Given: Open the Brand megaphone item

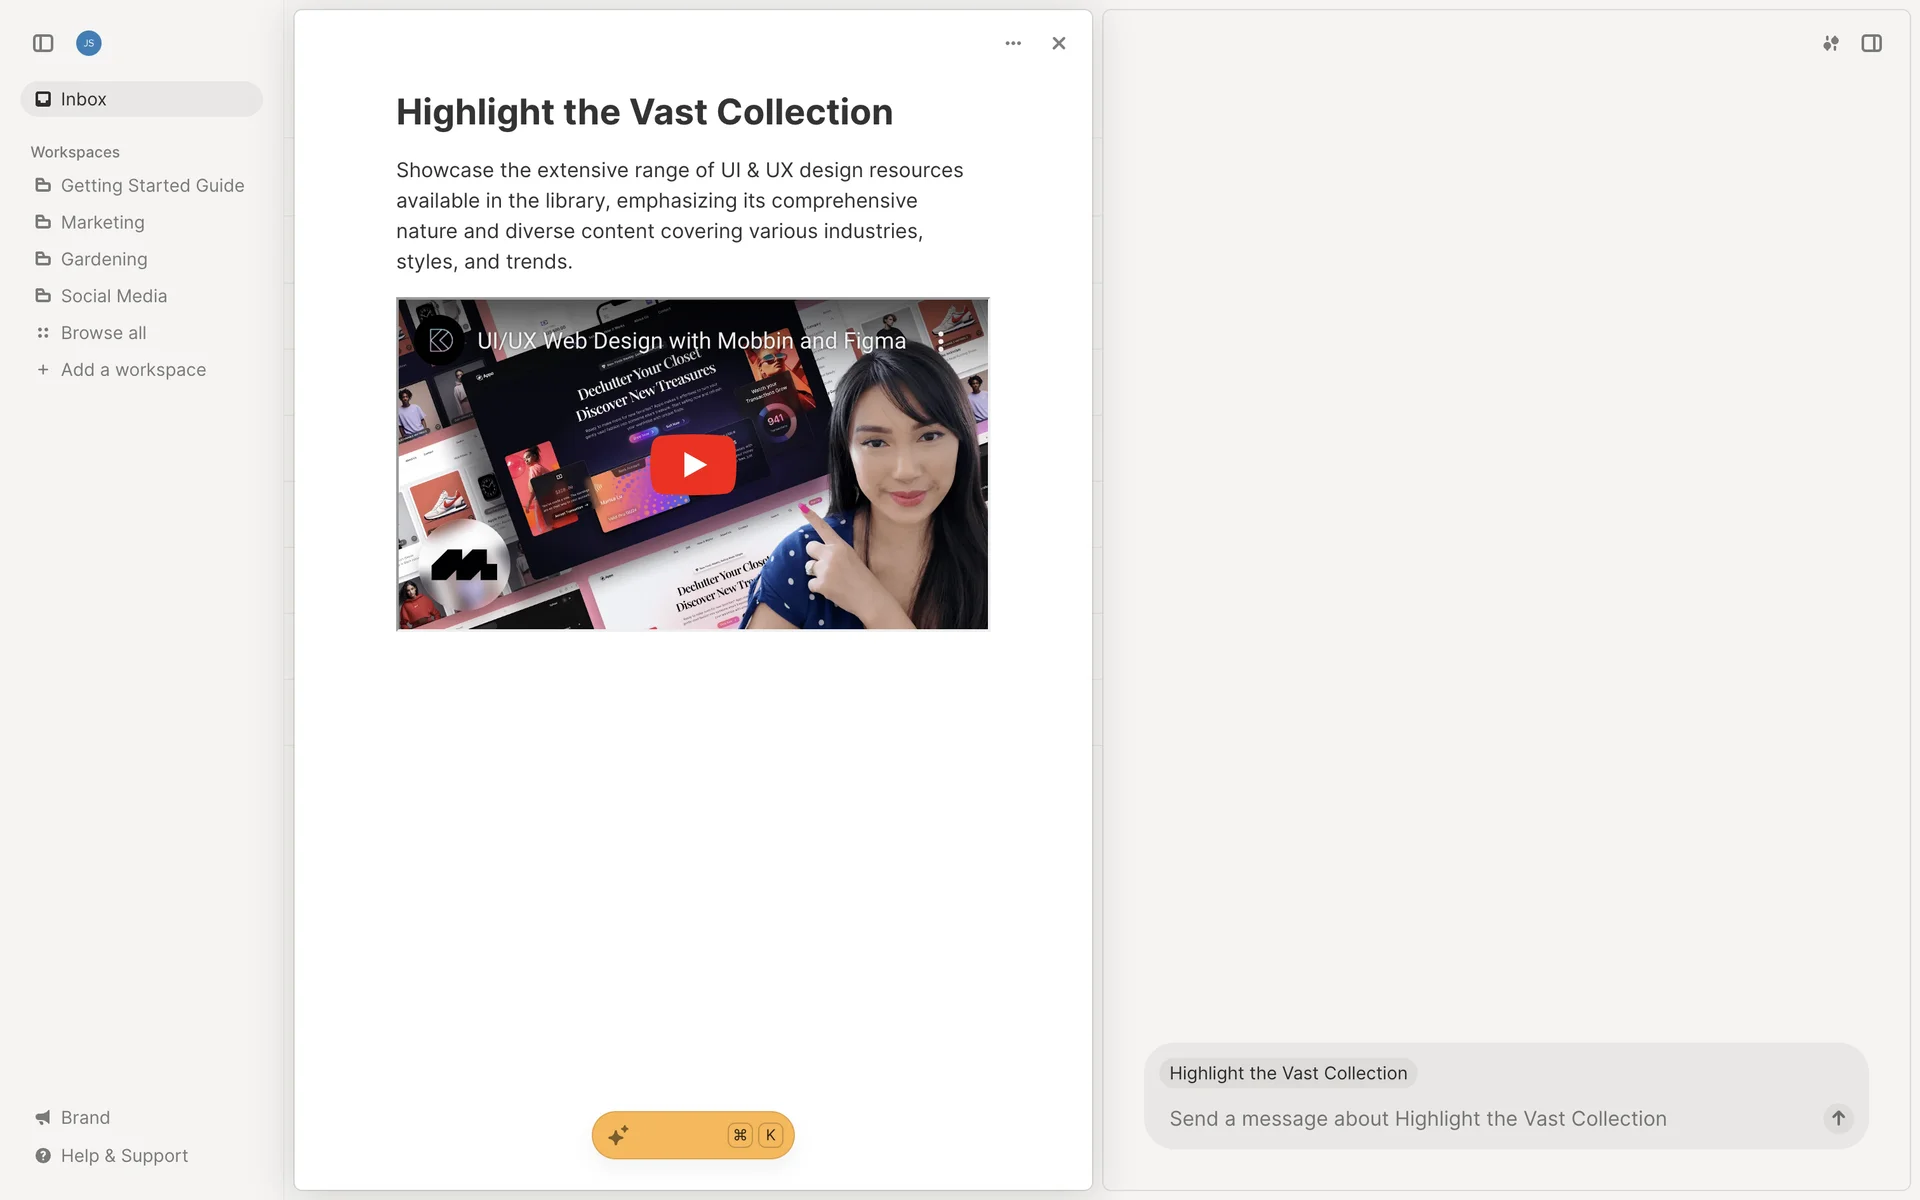Looking at the screenshot, I should 85,1117.
